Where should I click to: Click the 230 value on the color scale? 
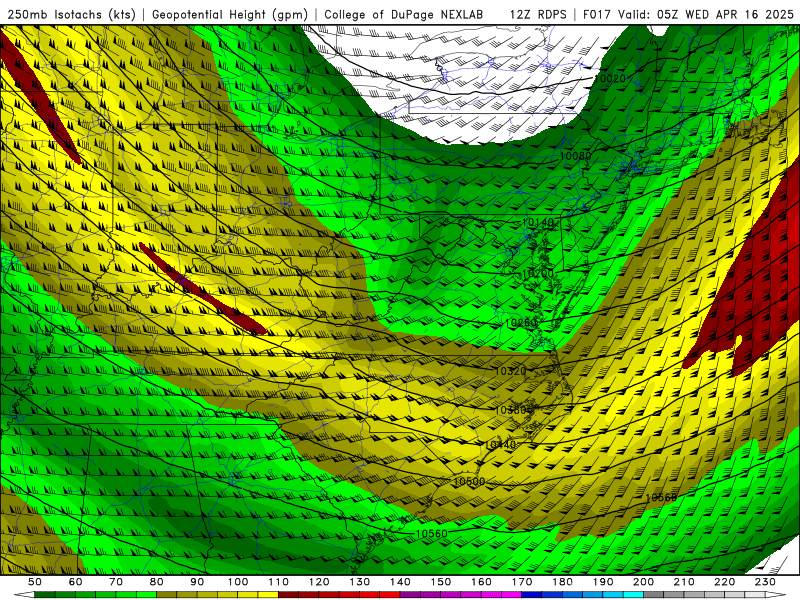point(766,582)
